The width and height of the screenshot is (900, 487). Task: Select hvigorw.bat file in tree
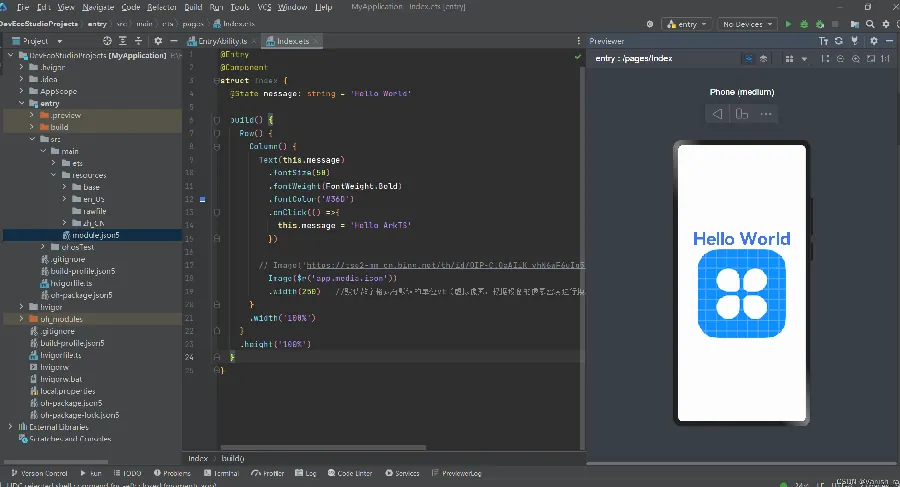click(61, 379)
